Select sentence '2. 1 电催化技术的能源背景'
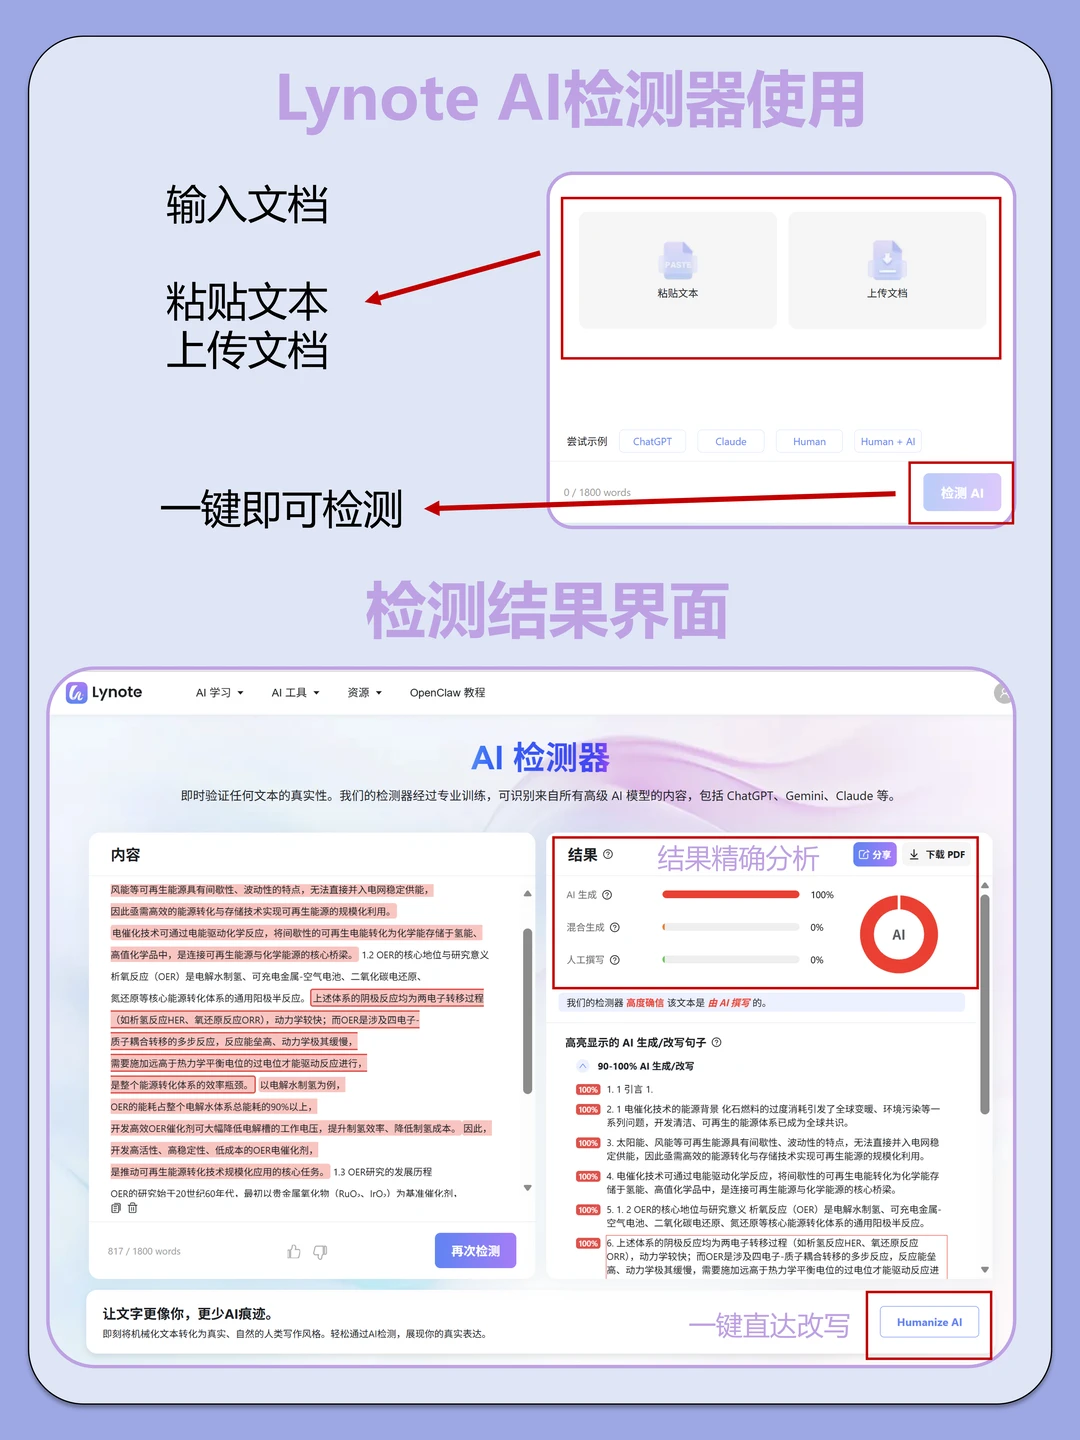This screenshot has height=1440, width=1080. pyautogui.click(x=772, y=1115)
